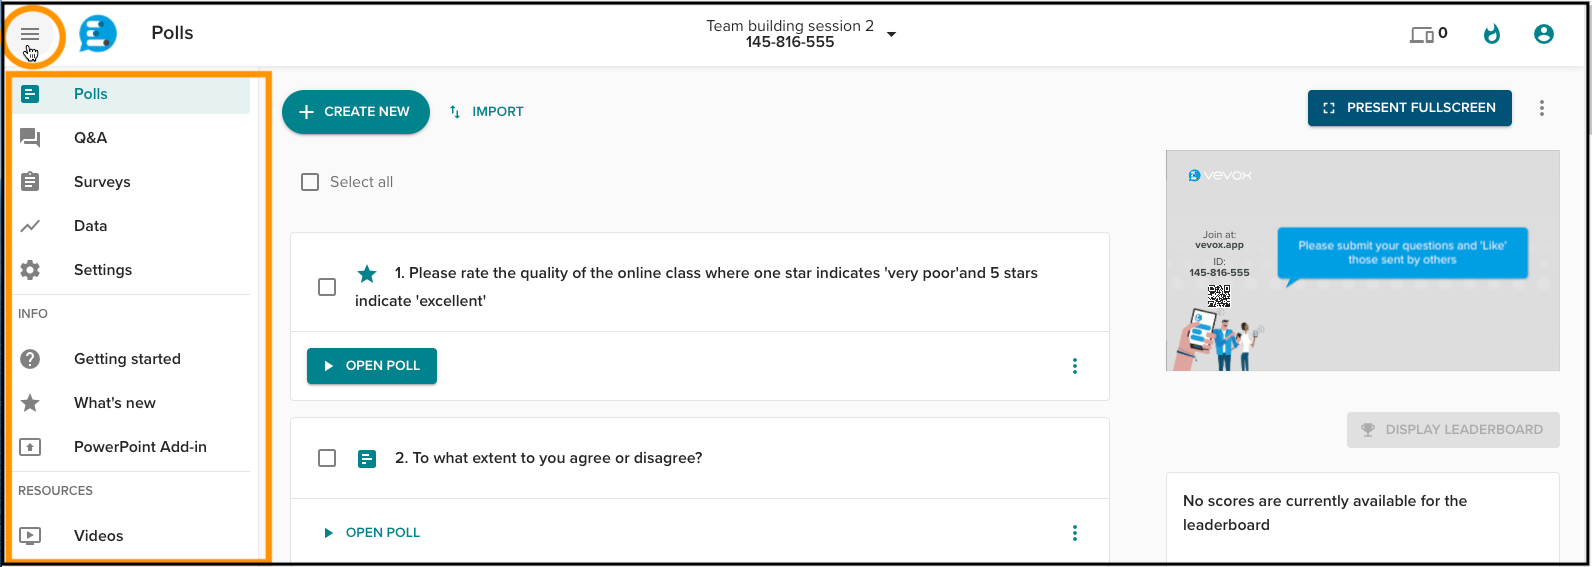Click Open Poll for poll 1
1592x567 pixels.
coord(372,366)
